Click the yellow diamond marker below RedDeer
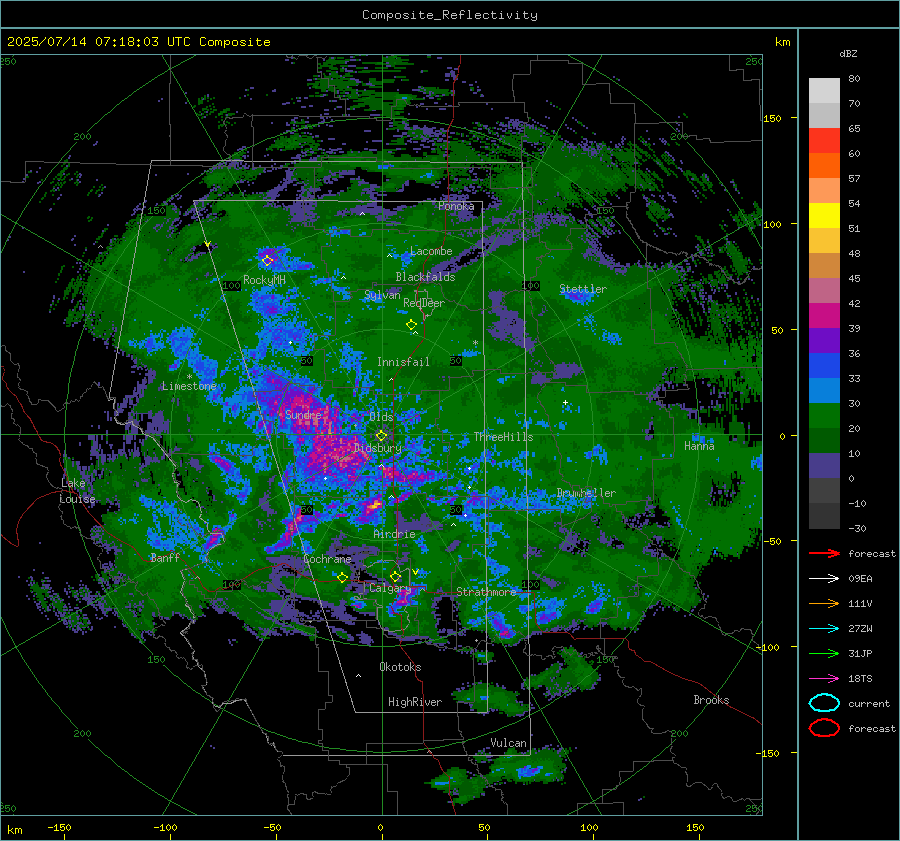The width and height of the screenshot is (900, 841). 411,325
